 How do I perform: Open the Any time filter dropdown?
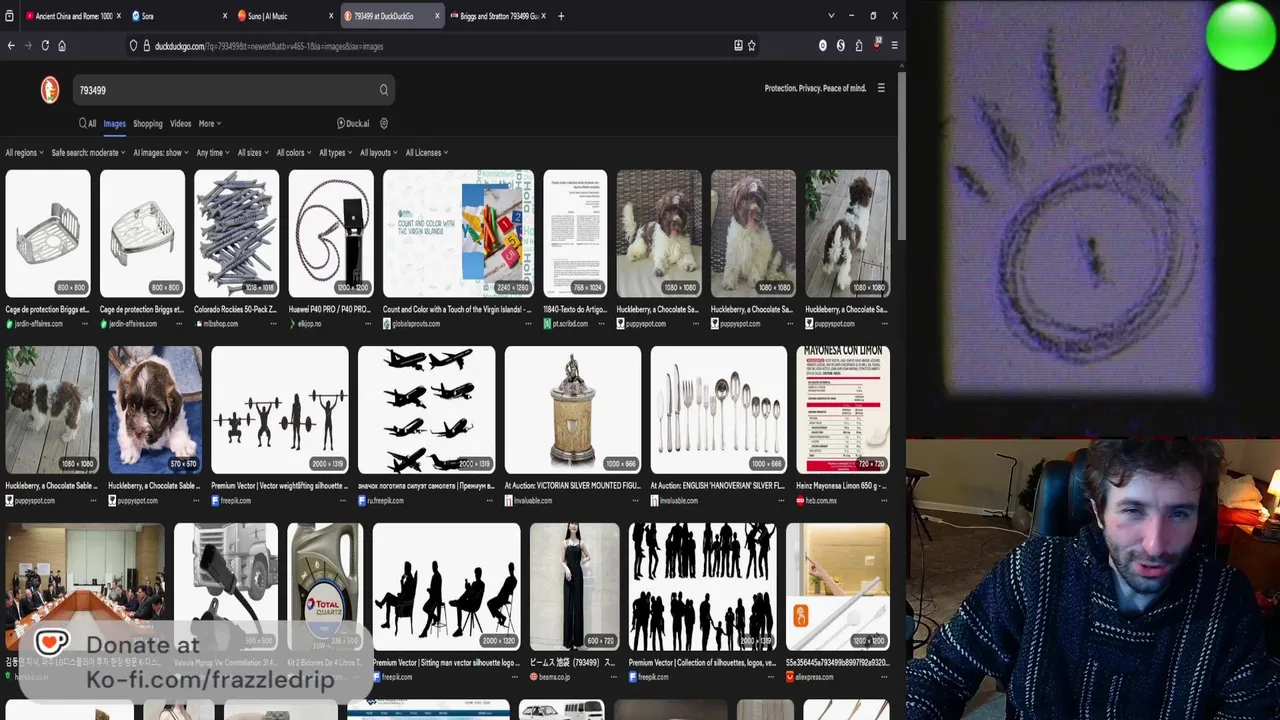[213, 153]
